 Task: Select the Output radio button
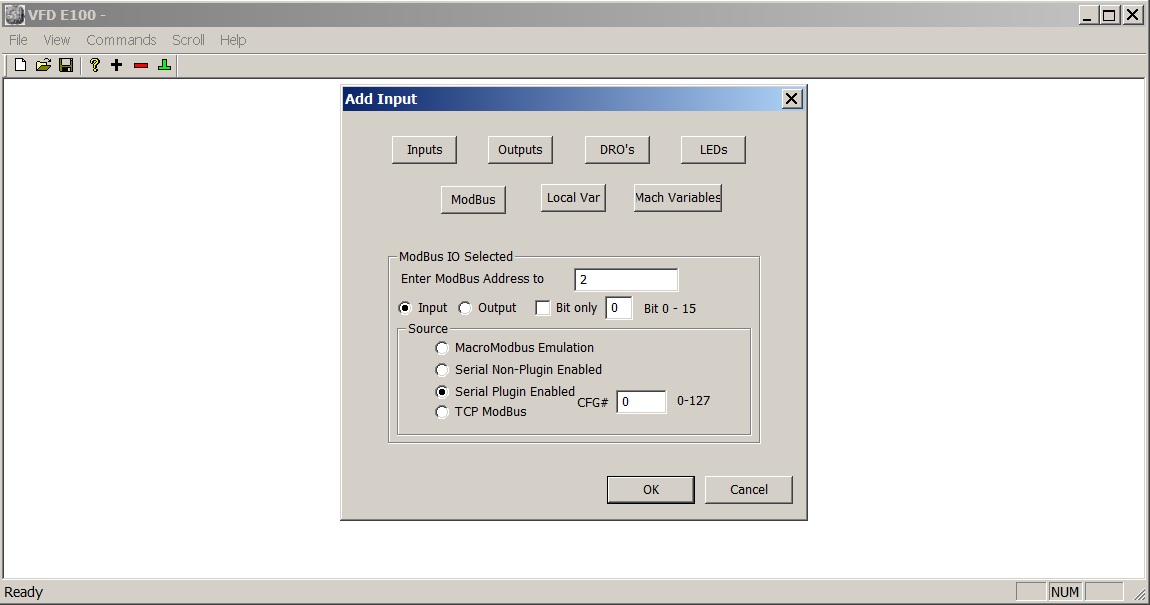coord(465,308)
